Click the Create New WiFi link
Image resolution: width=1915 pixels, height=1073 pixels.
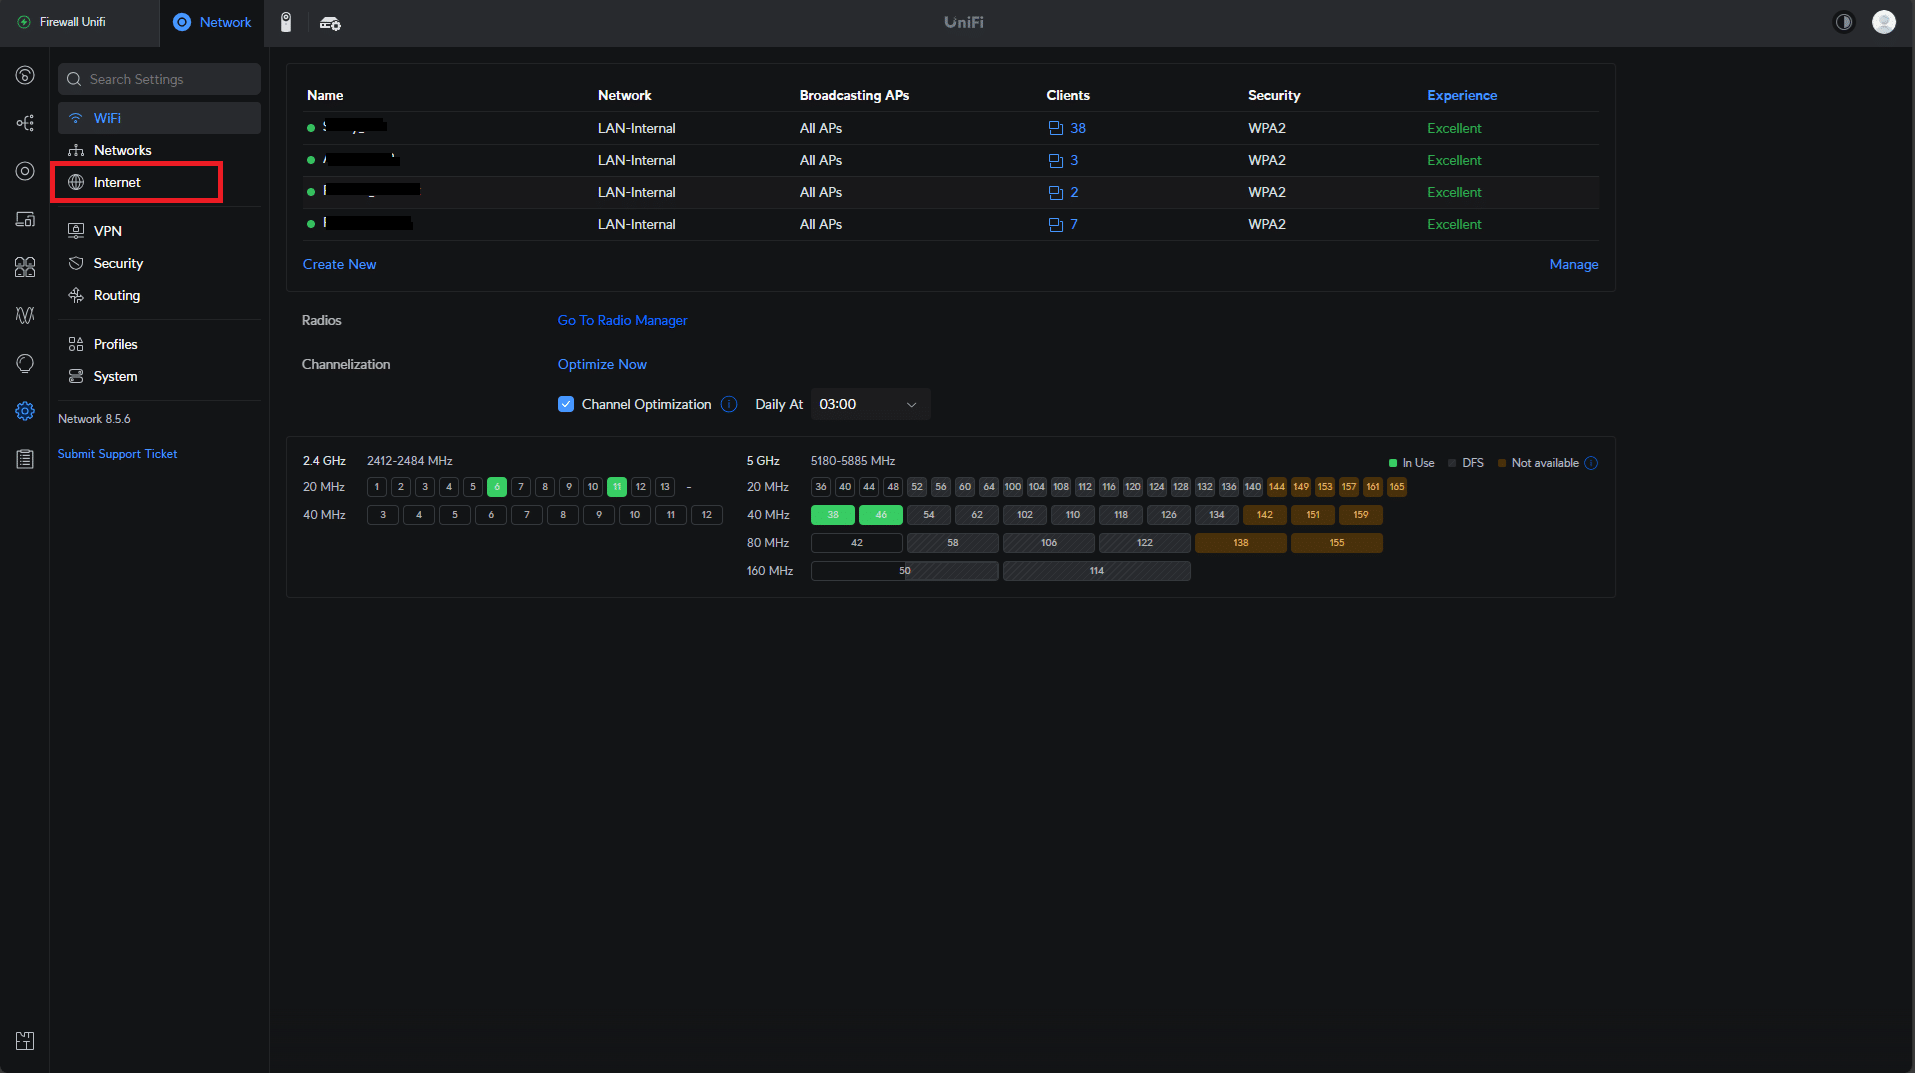339,264
